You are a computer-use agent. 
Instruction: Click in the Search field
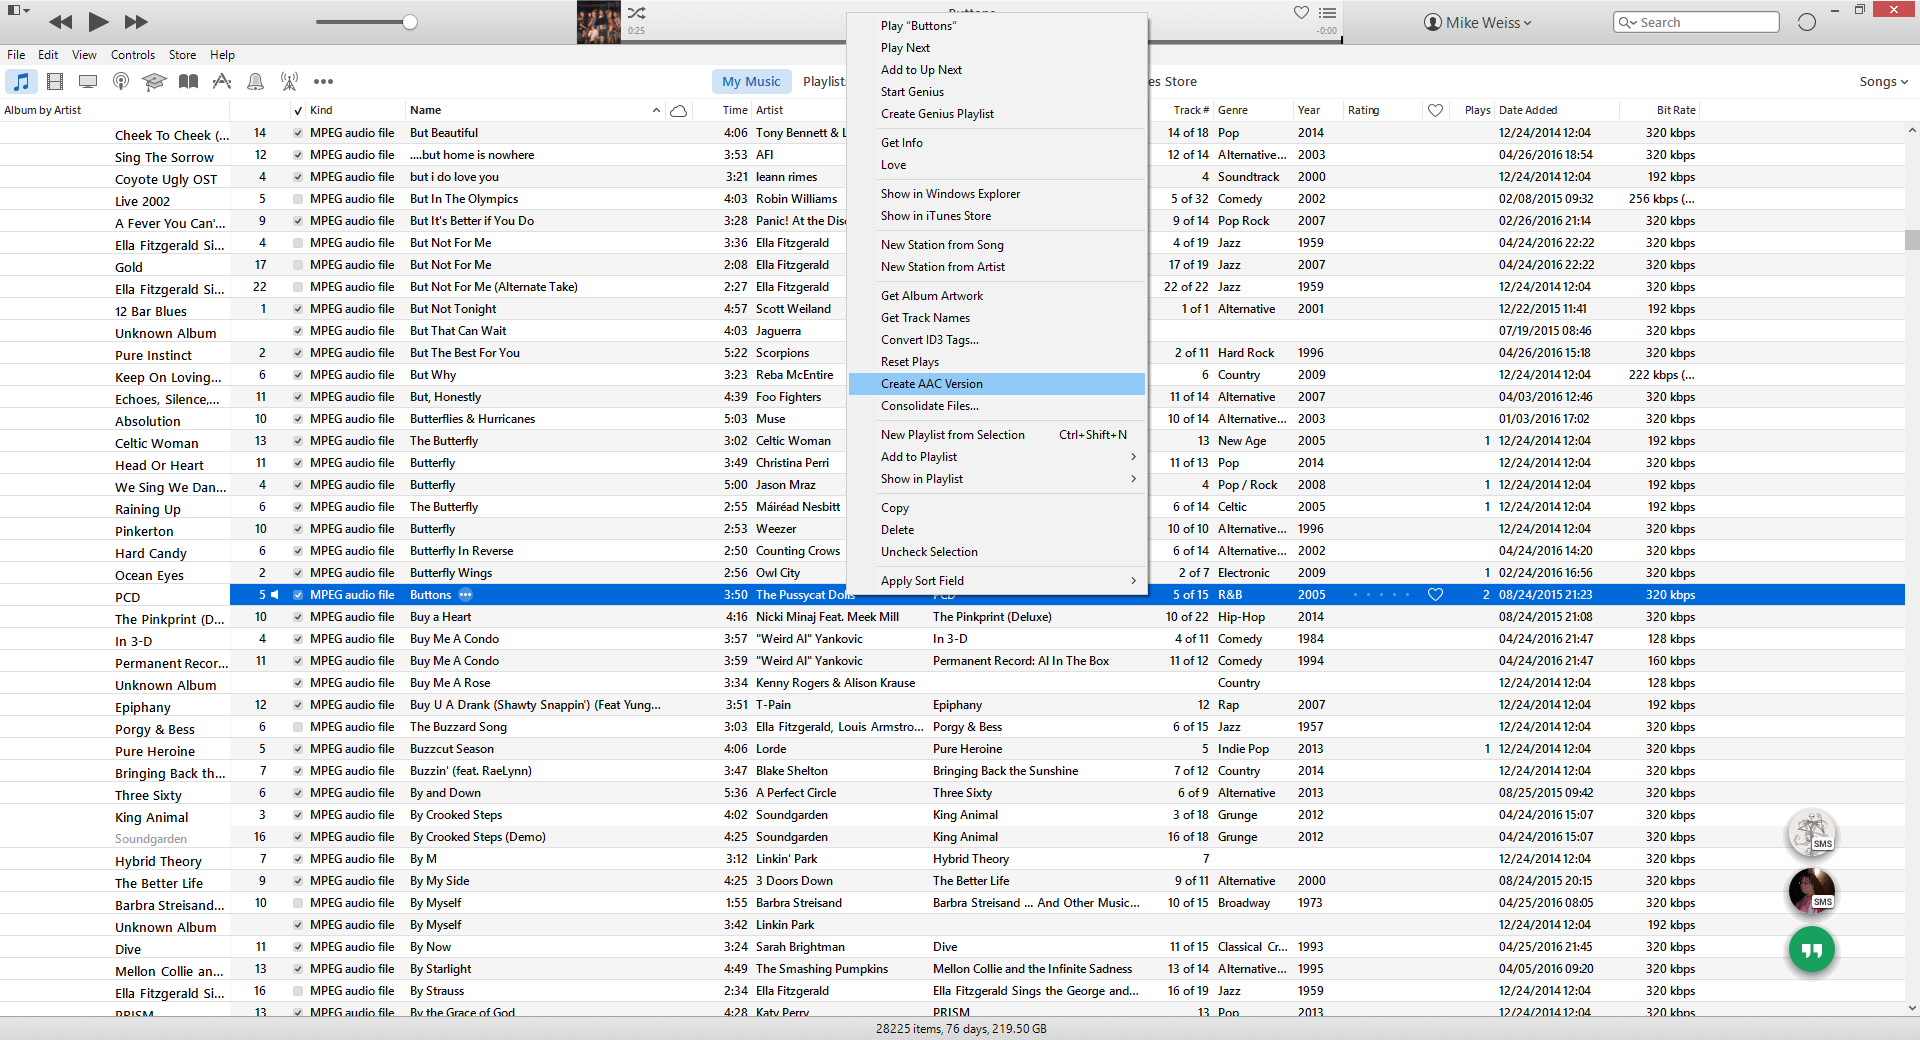pyautogui.click(x=1697, y=22)
